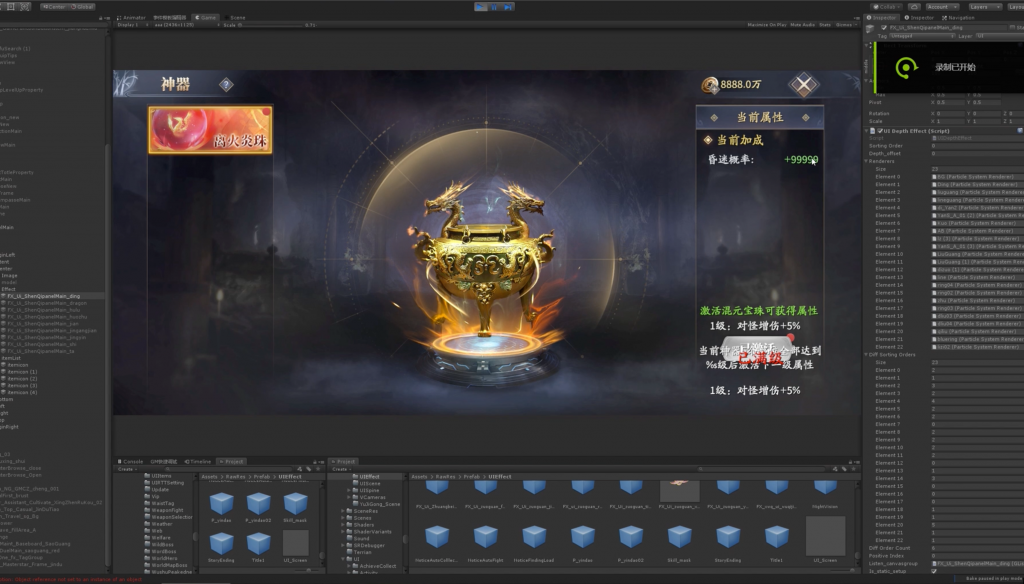Click the question mark help icon beside 神器
1024x584 pixels.
coord(226,84)
